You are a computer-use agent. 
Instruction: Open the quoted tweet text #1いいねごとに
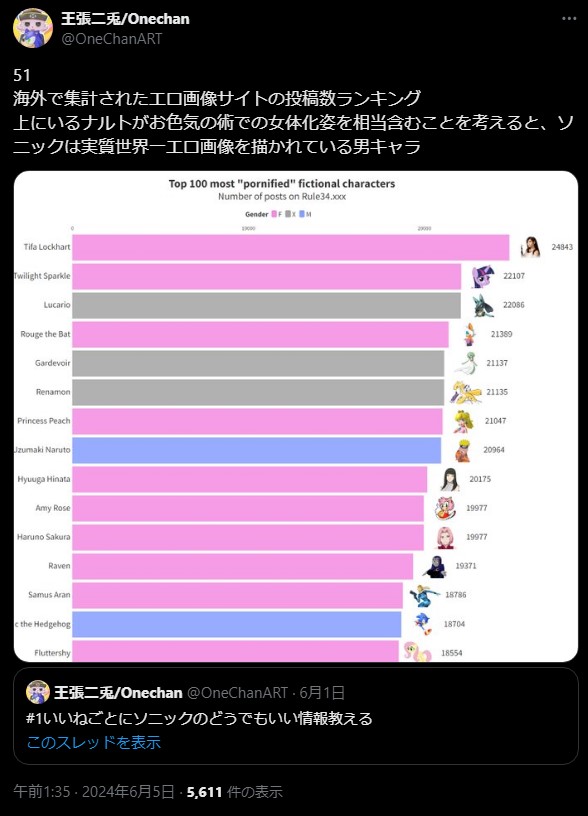pyautogui.click(x=199, y=719)
